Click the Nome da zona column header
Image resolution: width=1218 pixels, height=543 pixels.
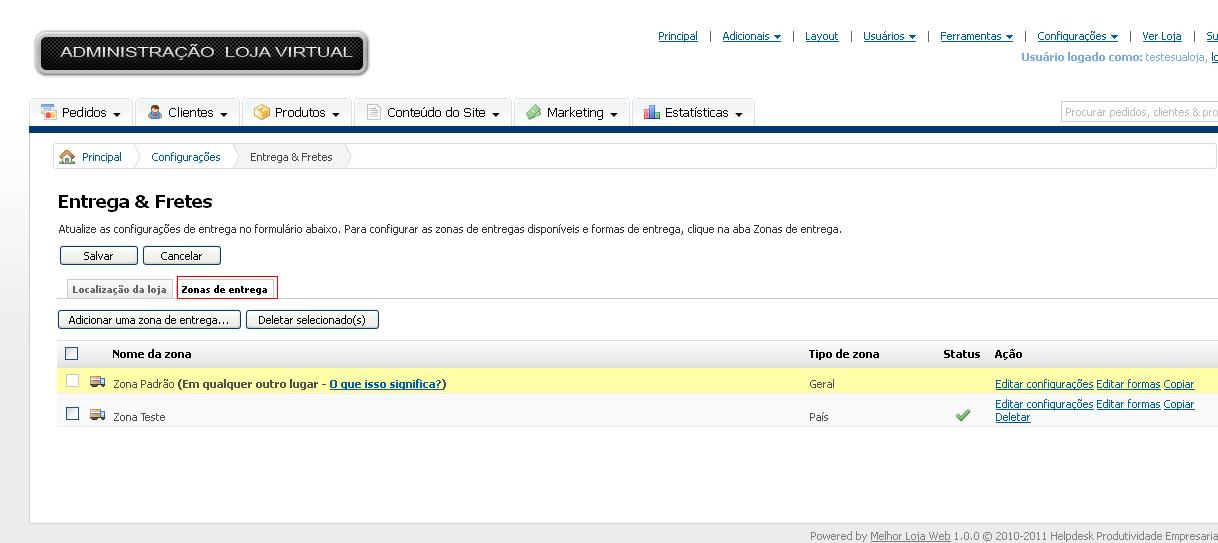pyautogui.click(x=152, y=354)
